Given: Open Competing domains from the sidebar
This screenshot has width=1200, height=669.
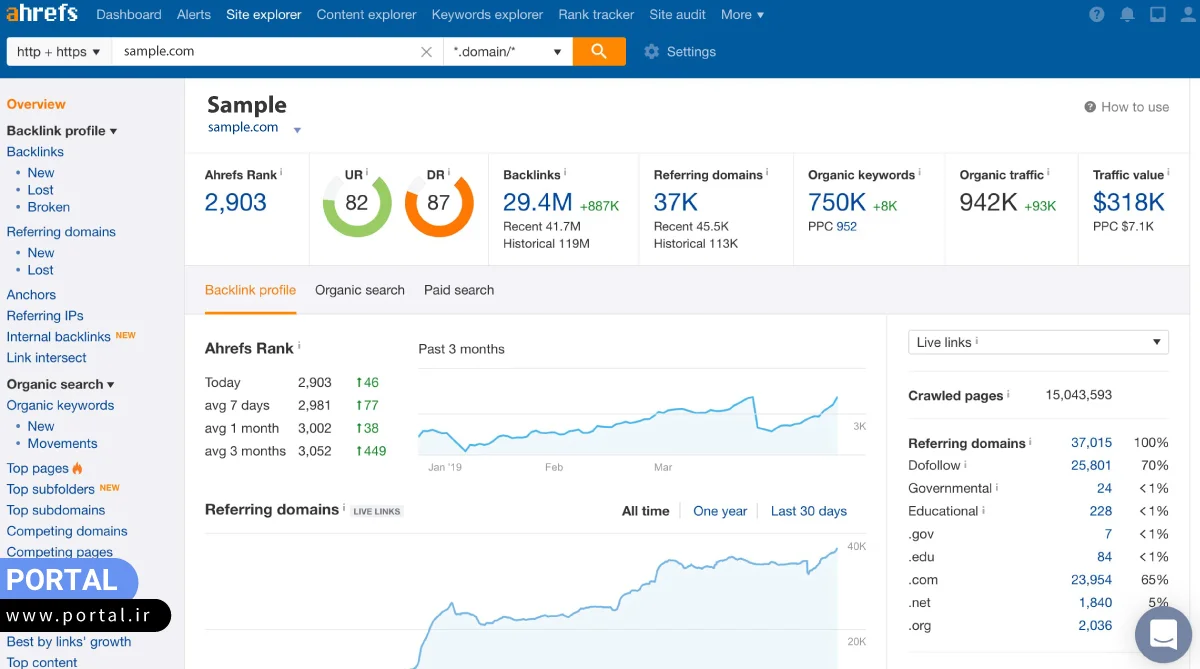Looking at the screenshot, I should coord(67,531).
